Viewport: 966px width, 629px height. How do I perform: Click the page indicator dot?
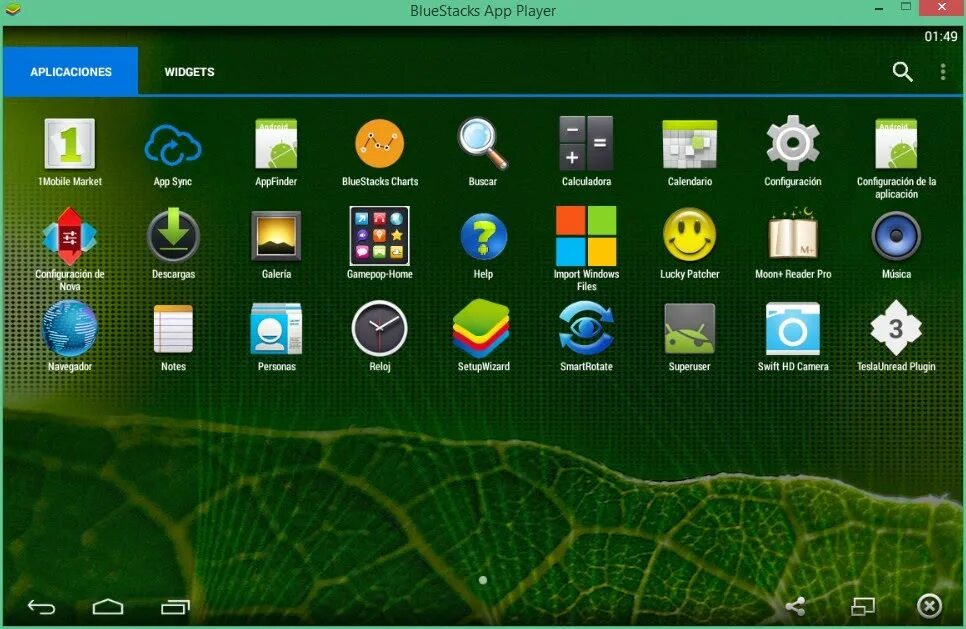(x=483, y=580)
